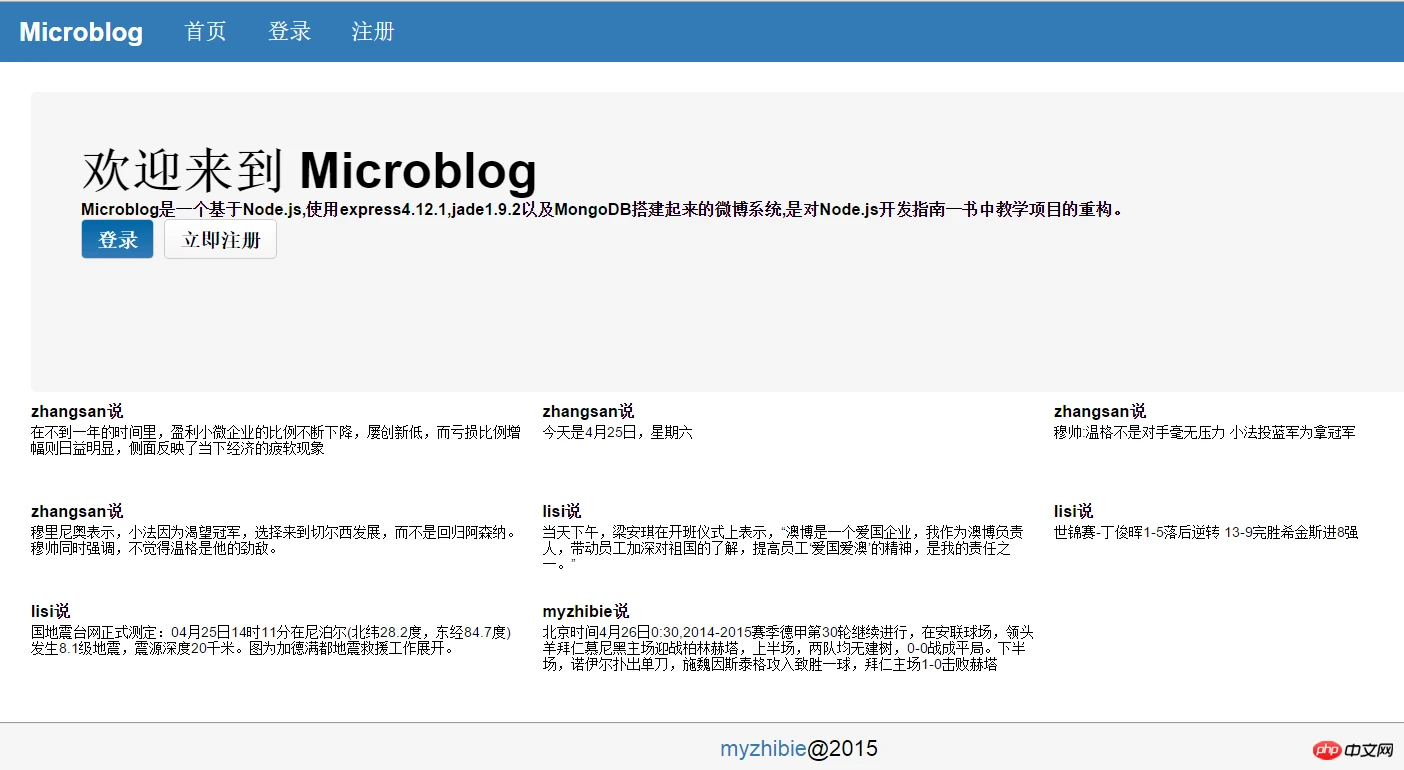Select lisi说 heading above 梁安琪 post

(561, 511)
